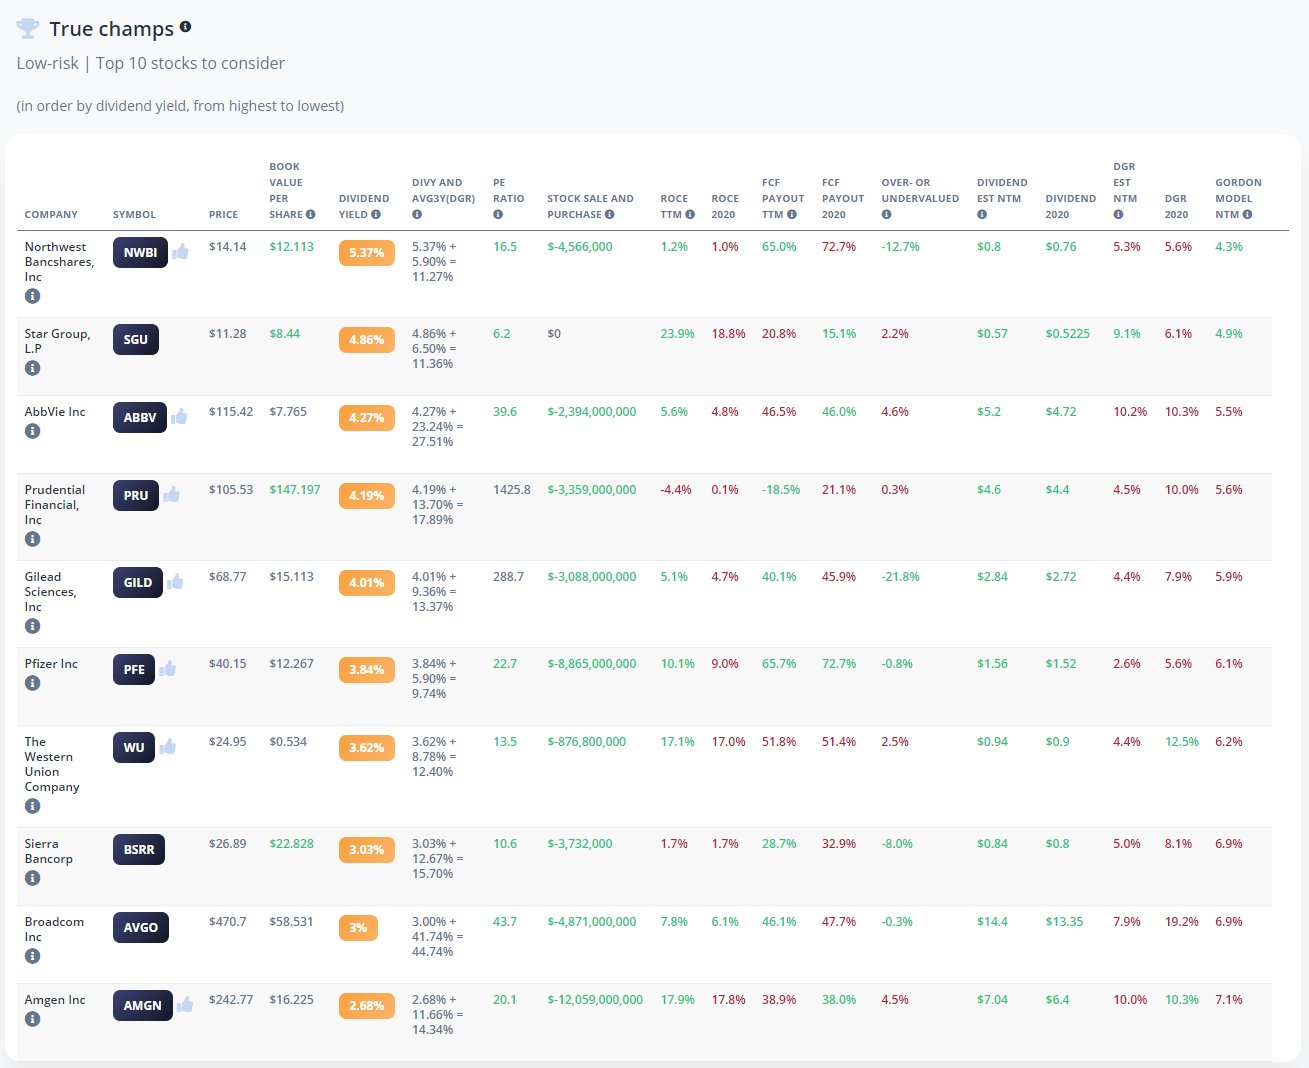This screenshot has height=1068, width=1309.
Task: Click the Dividend 2020 column header
Action: [1071, 206]
